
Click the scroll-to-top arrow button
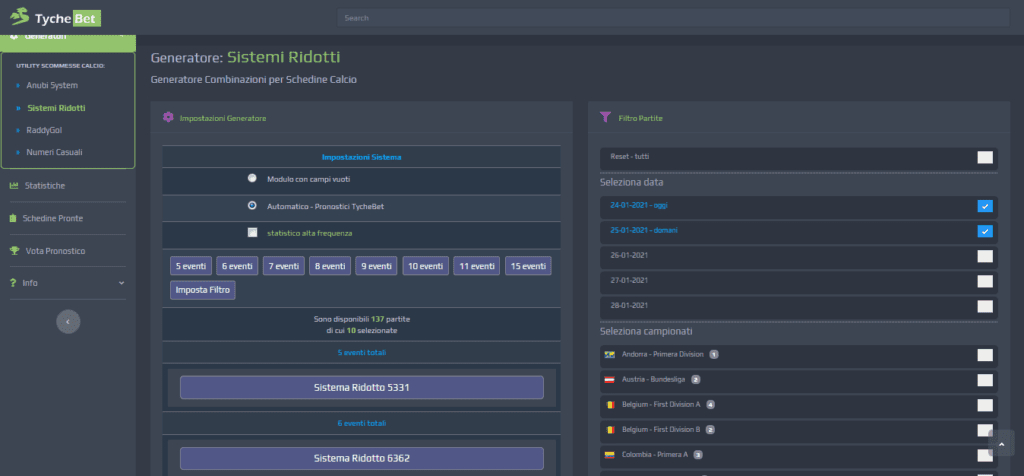pyautogui.click(x=1001, y=443)
